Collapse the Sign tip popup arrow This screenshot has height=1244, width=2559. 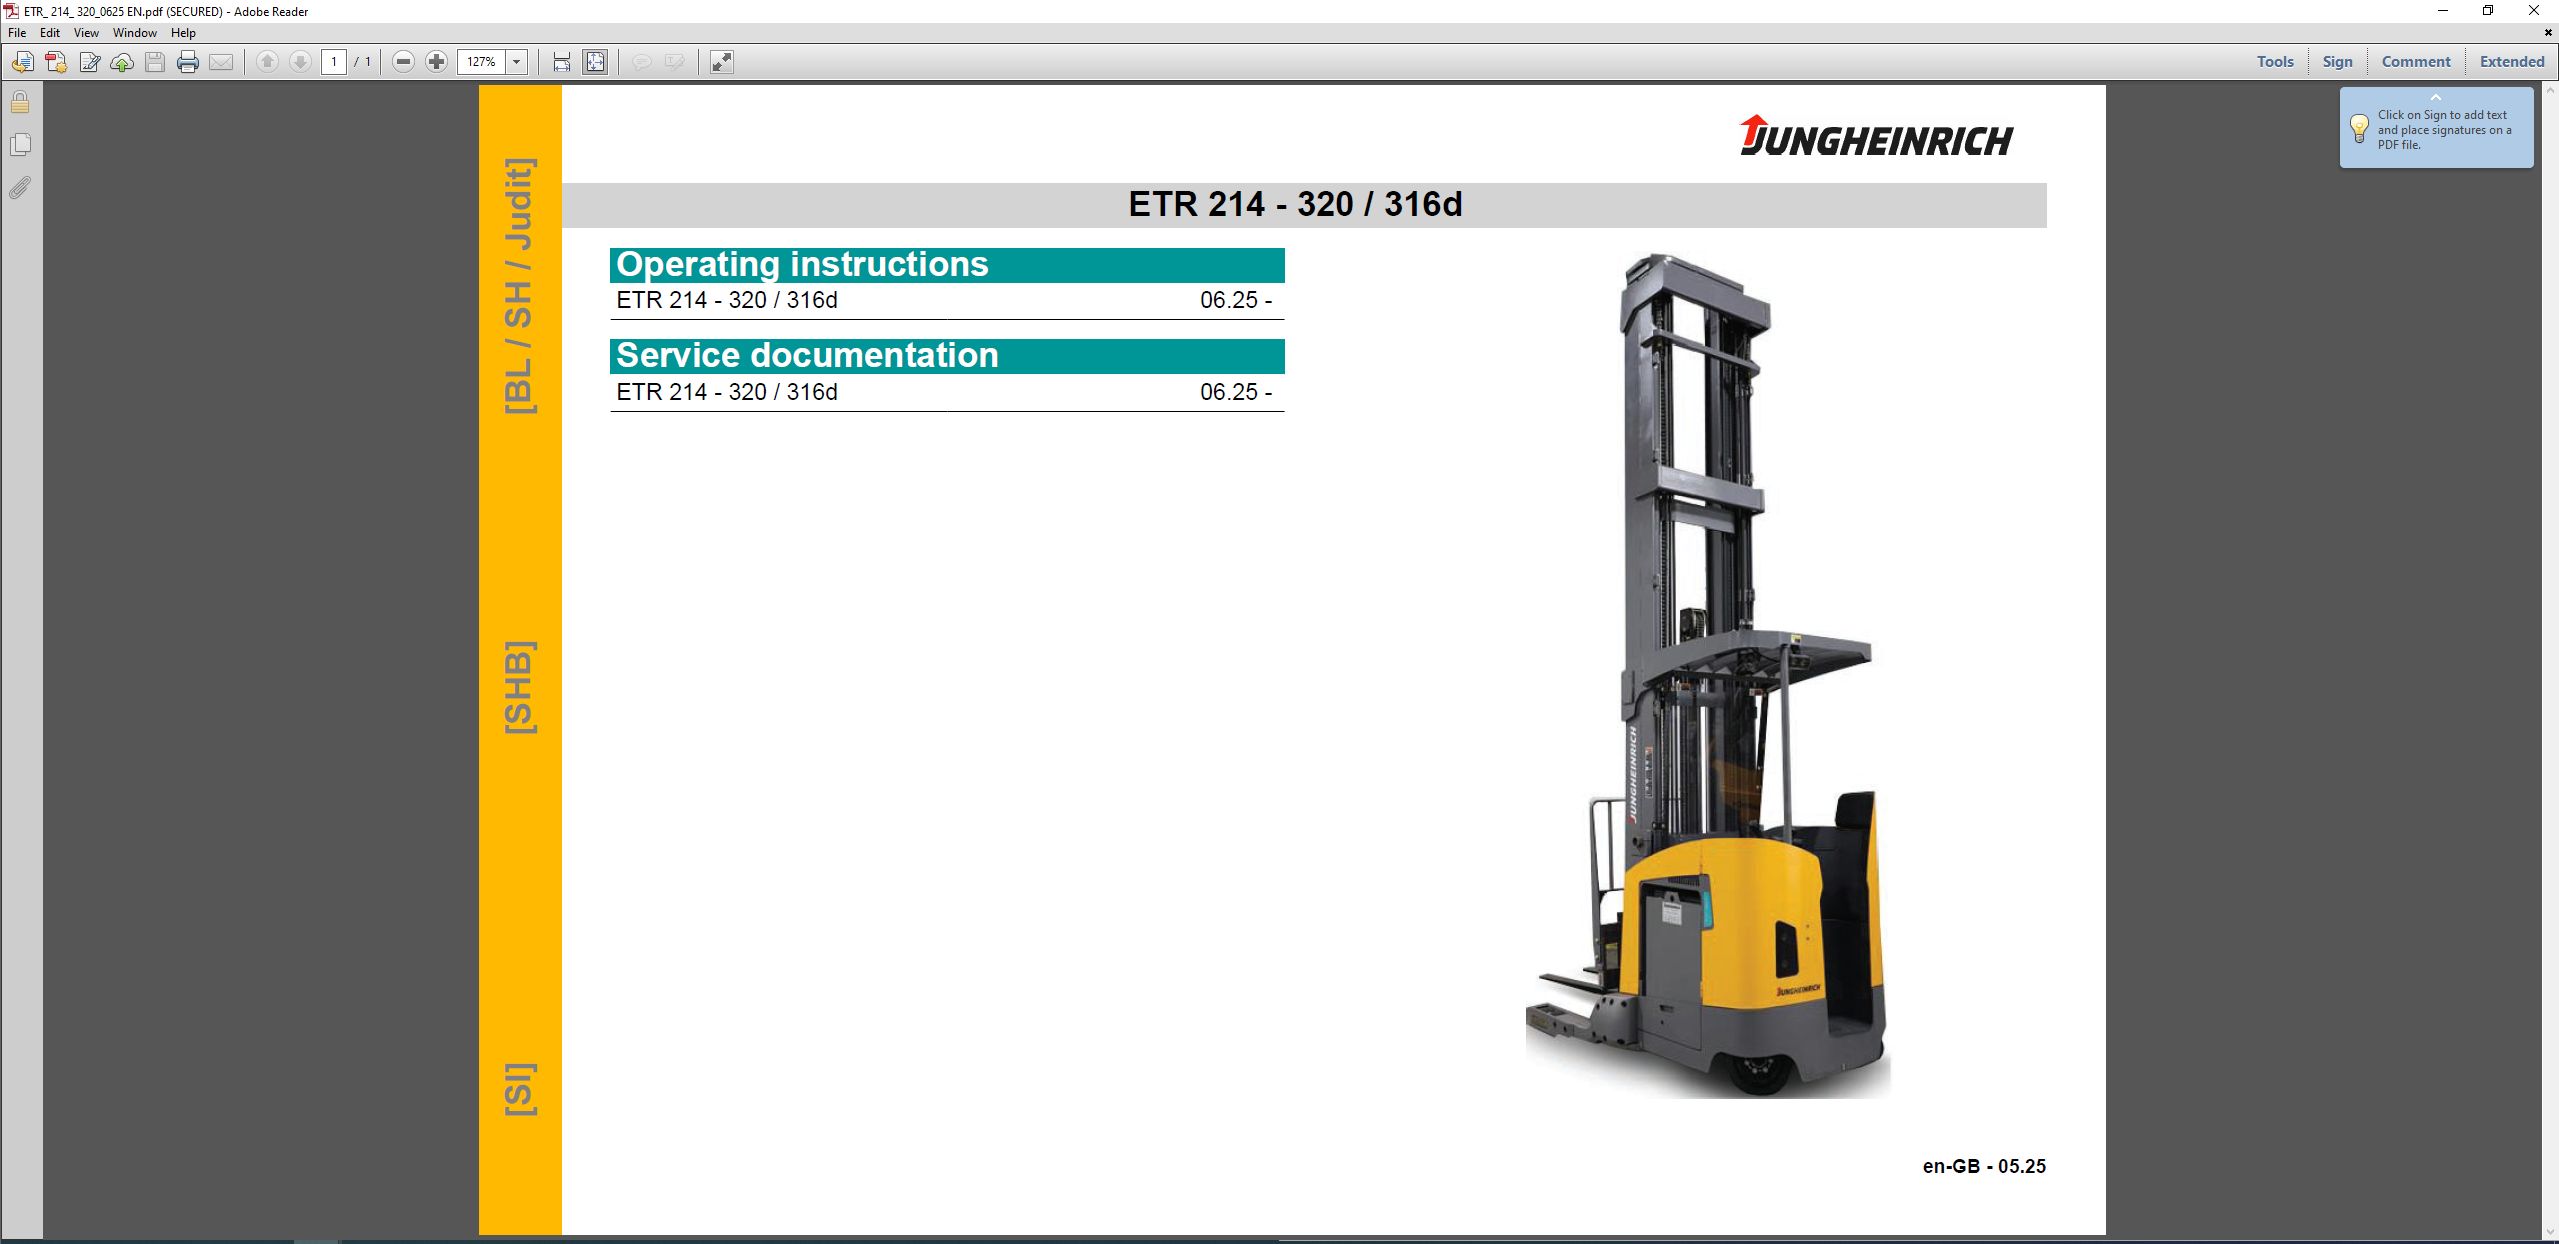pyautogui.click(x=2436, y=97)
